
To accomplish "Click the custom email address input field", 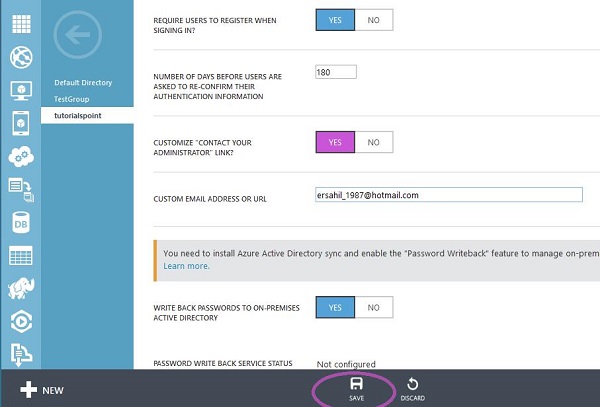I will pyautogui.click(x=447, y=195).
